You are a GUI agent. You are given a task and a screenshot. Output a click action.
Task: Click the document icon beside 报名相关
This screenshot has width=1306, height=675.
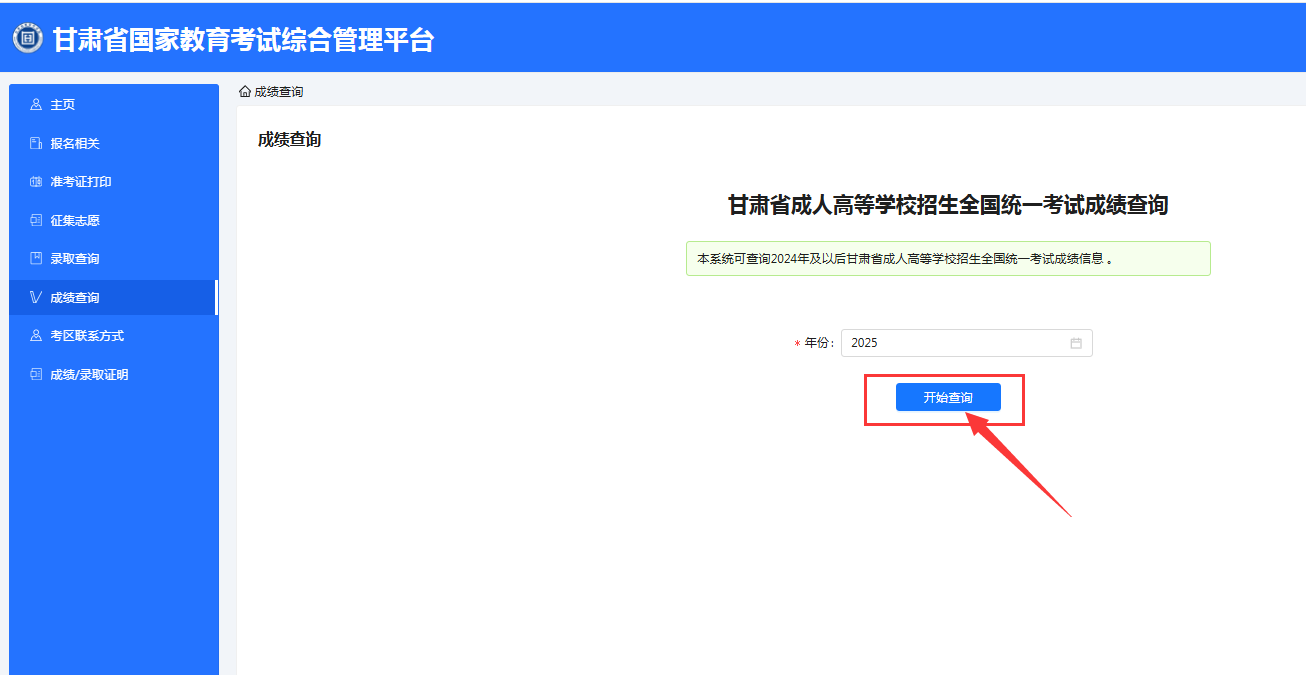36,143
